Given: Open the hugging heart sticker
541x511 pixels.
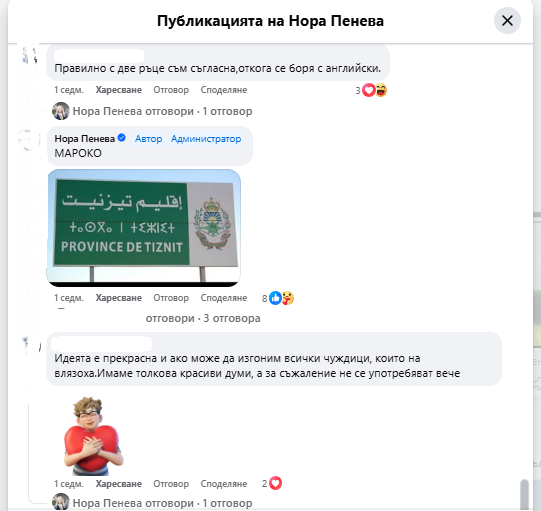Looking at the screenshot, I should (x=93, y=436).
